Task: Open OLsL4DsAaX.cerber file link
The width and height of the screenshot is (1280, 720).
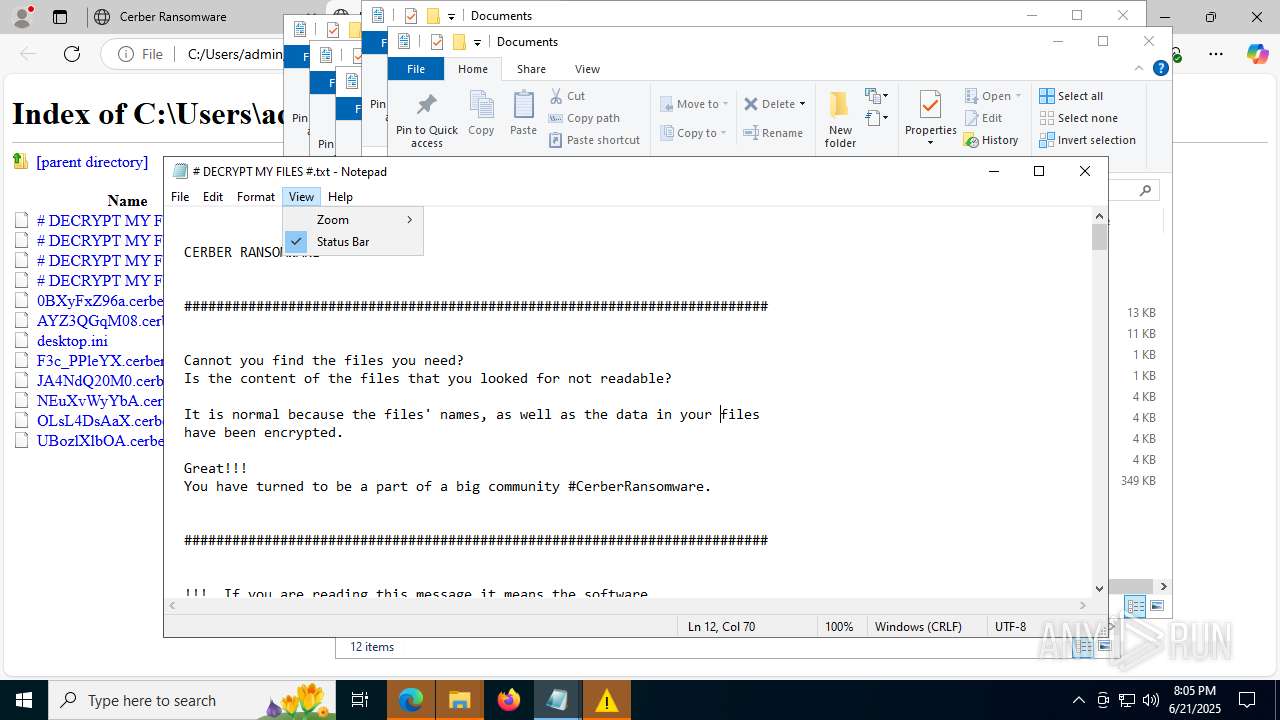Action: pyautogui.click(x=100, y=421)
